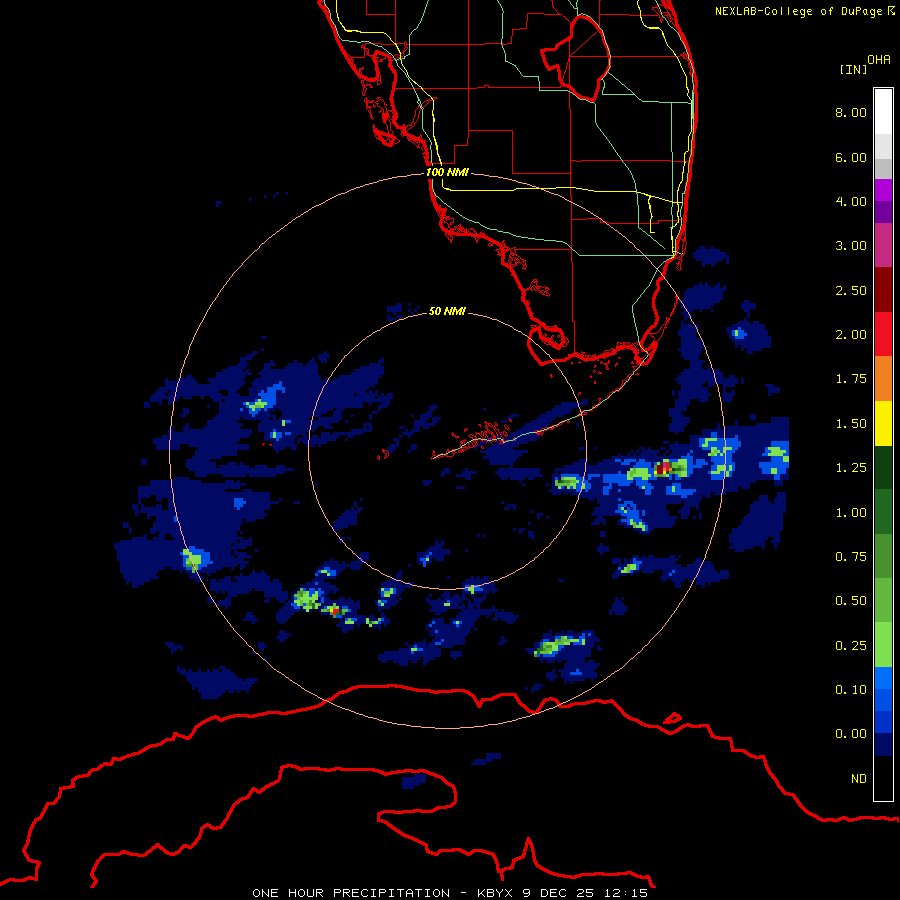Click the 100 NMI range ring label
This screenshot has width=900, height=900.
(447, 172)
